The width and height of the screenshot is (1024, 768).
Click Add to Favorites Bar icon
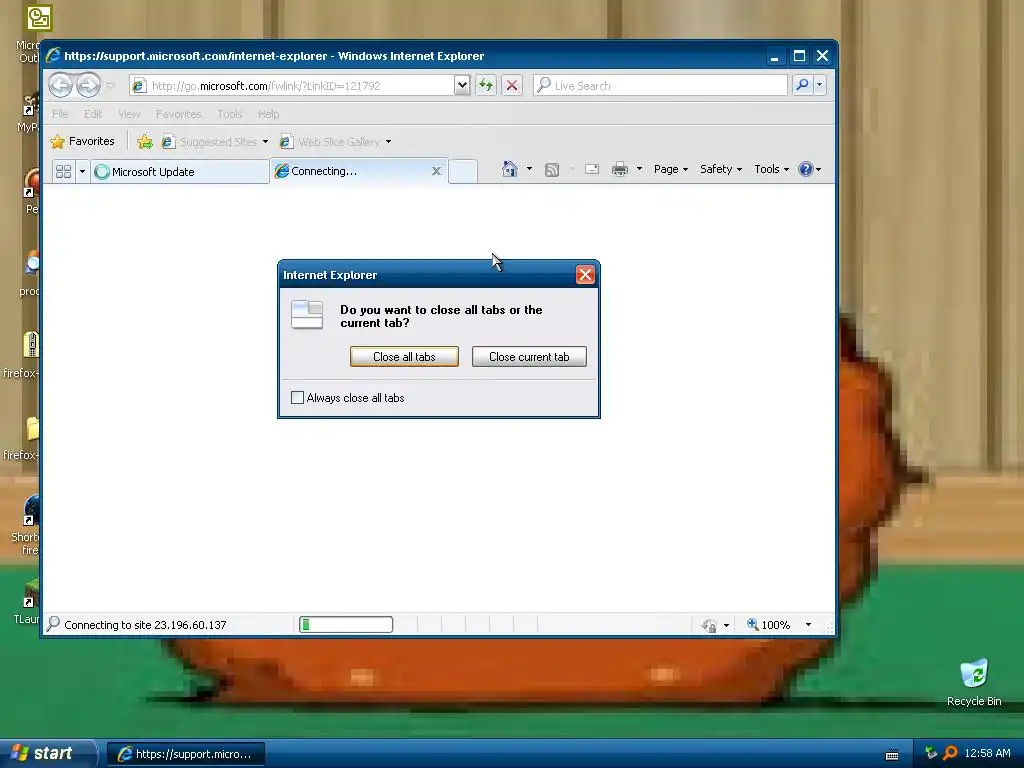[x=145, y=141]
